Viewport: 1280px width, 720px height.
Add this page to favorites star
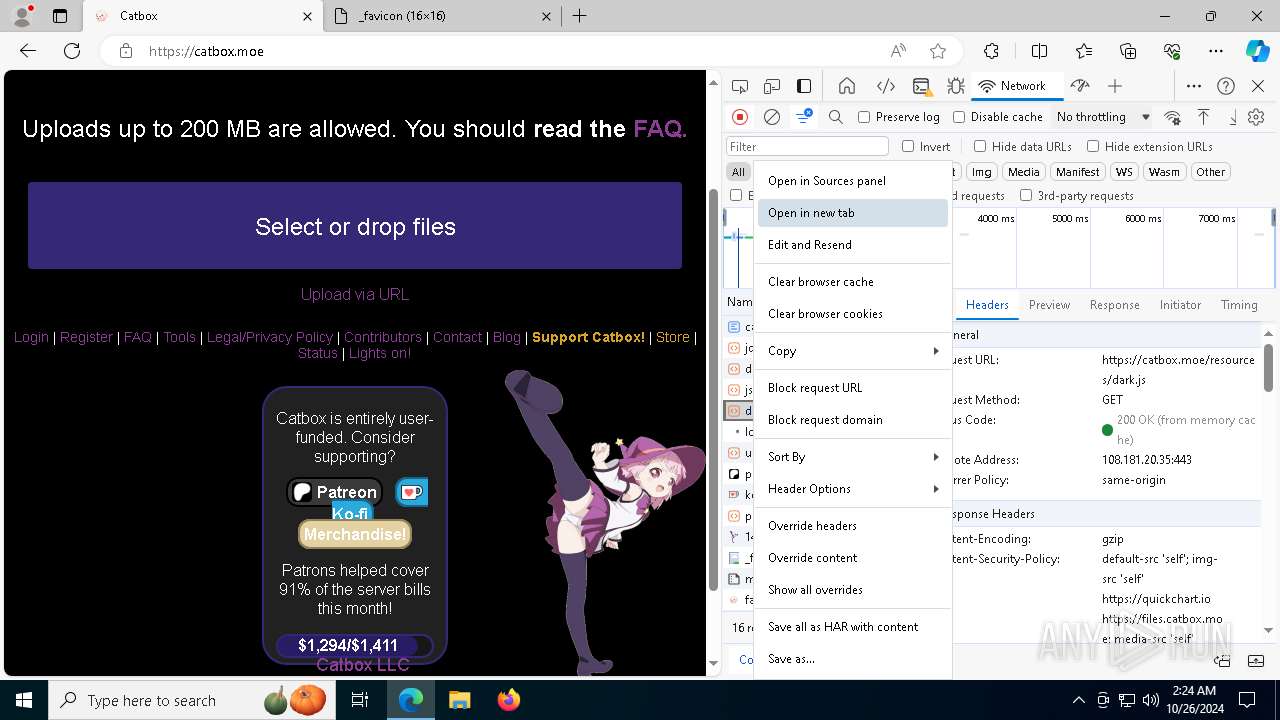(938, 51)
